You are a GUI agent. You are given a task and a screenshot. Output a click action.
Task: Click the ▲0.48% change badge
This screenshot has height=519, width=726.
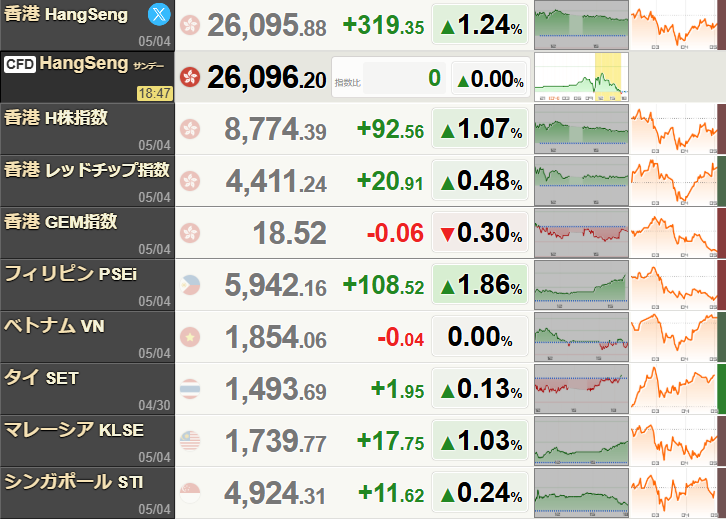tap(480, 180)
